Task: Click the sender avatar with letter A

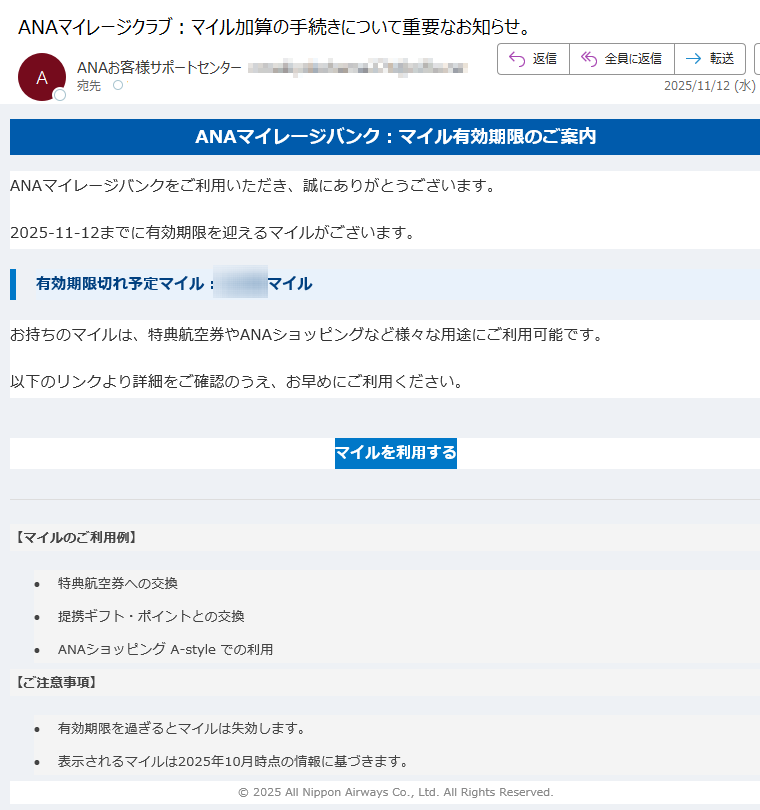Action: (x=42, y=77)
